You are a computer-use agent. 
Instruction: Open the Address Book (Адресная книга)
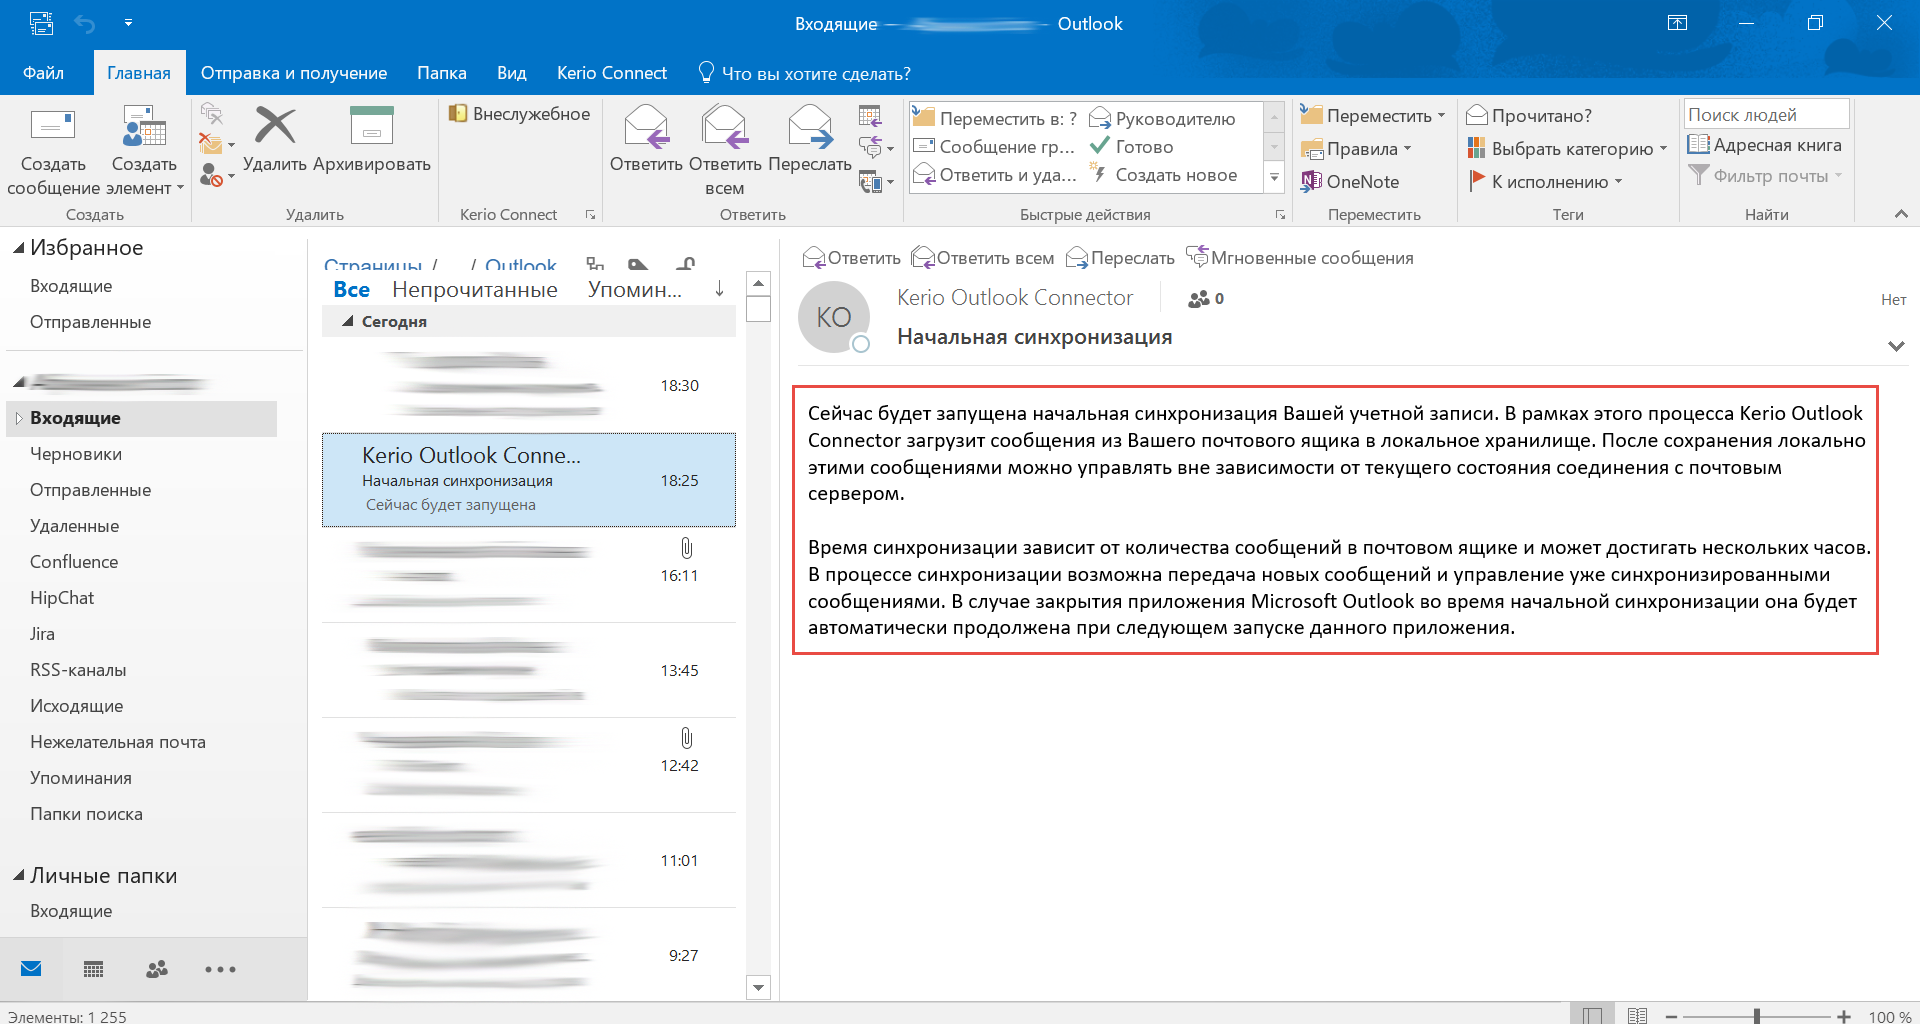1765,145
